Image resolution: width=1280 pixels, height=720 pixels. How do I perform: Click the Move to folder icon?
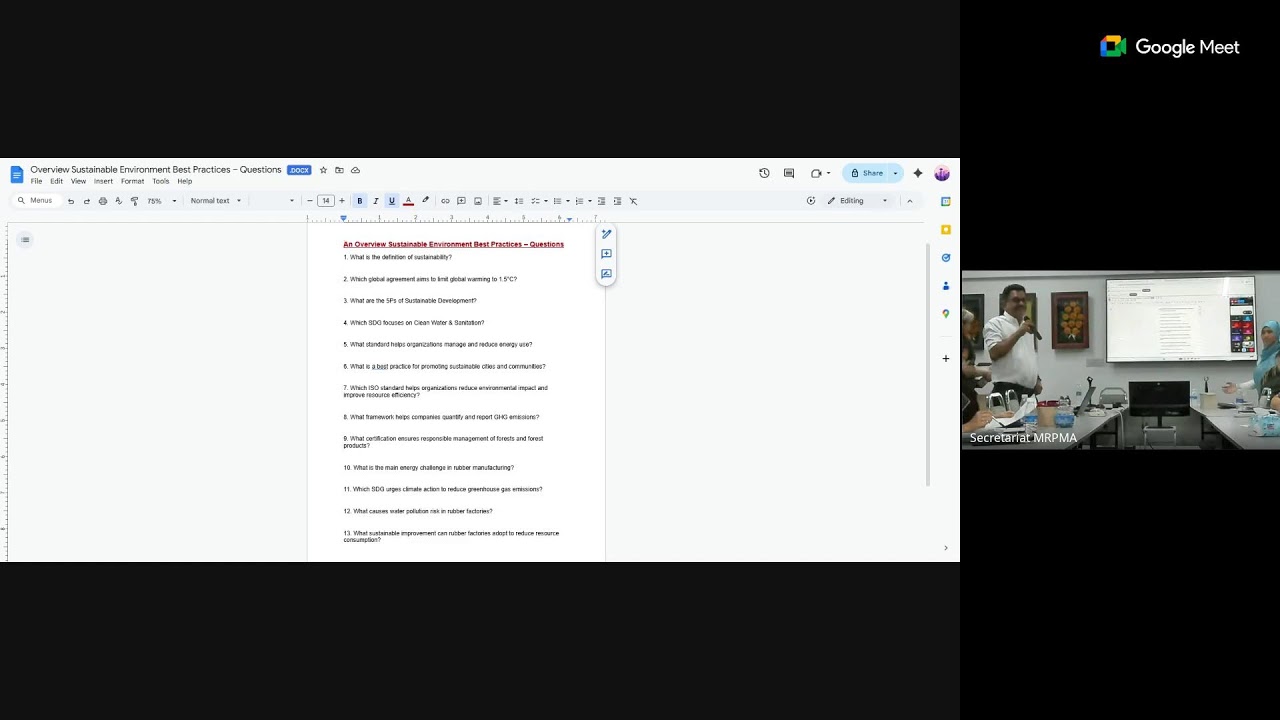(x=339, y=170)
